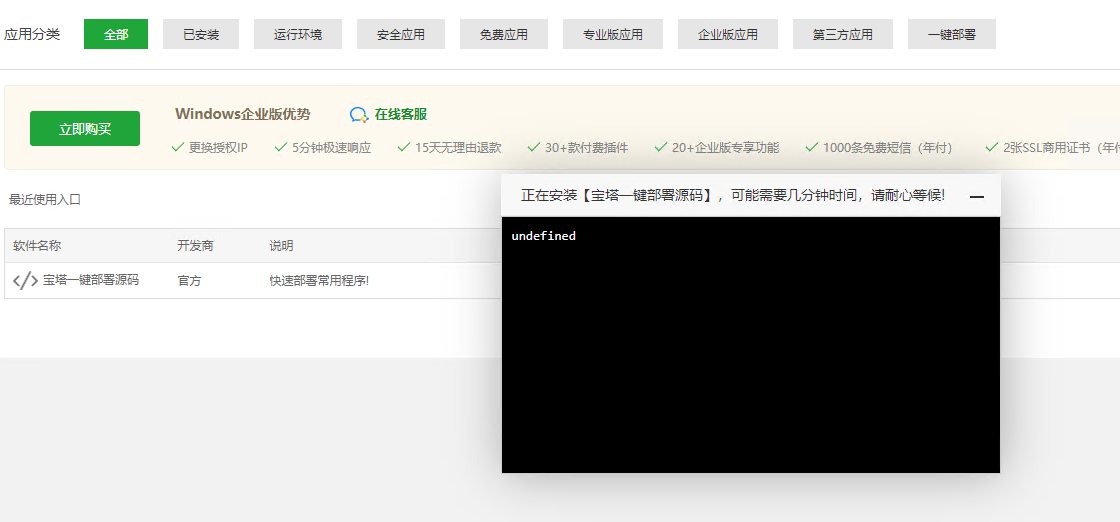Click the 15天无理由退款 benefit text
This screenshot has height=522, width=1120.
(x=458, y=148)
